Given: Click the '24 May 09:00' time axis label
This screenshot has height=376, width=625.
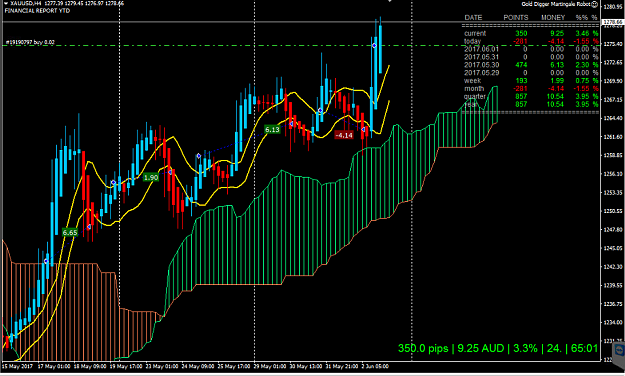Looking at the screenshot, I should coord(198,366).
